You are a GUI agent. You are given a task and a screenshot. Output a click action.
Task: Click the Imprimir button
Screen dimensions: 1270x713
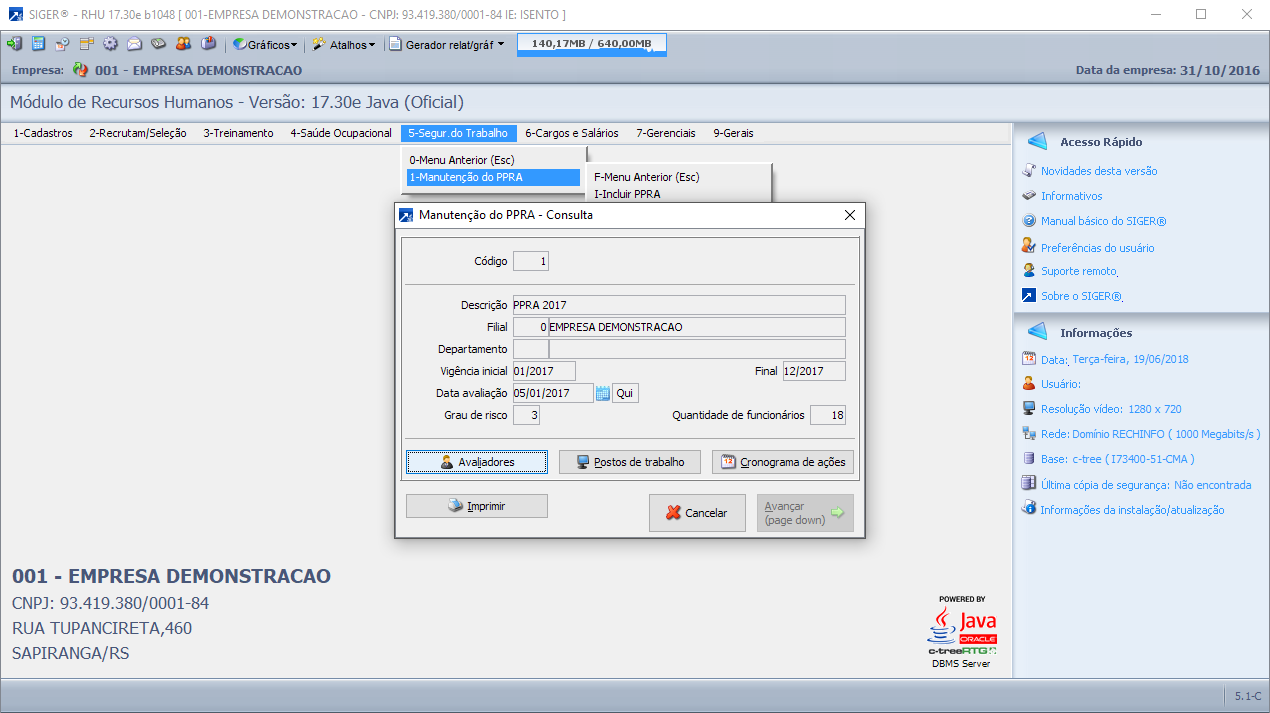[477, 506]
